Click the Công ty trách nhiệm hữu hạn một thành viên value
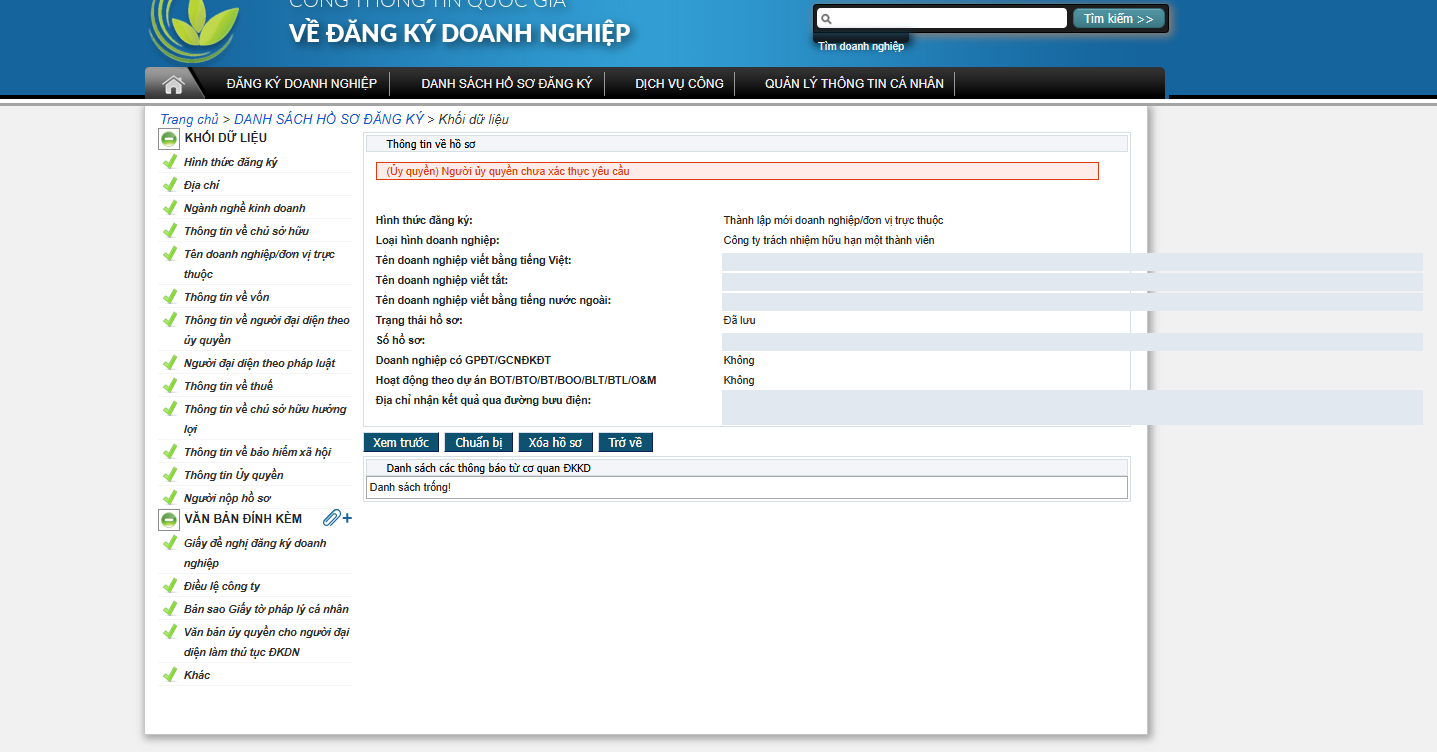Screen dimensions: 1437x752 pyautogui.click(x=829, y=240)
